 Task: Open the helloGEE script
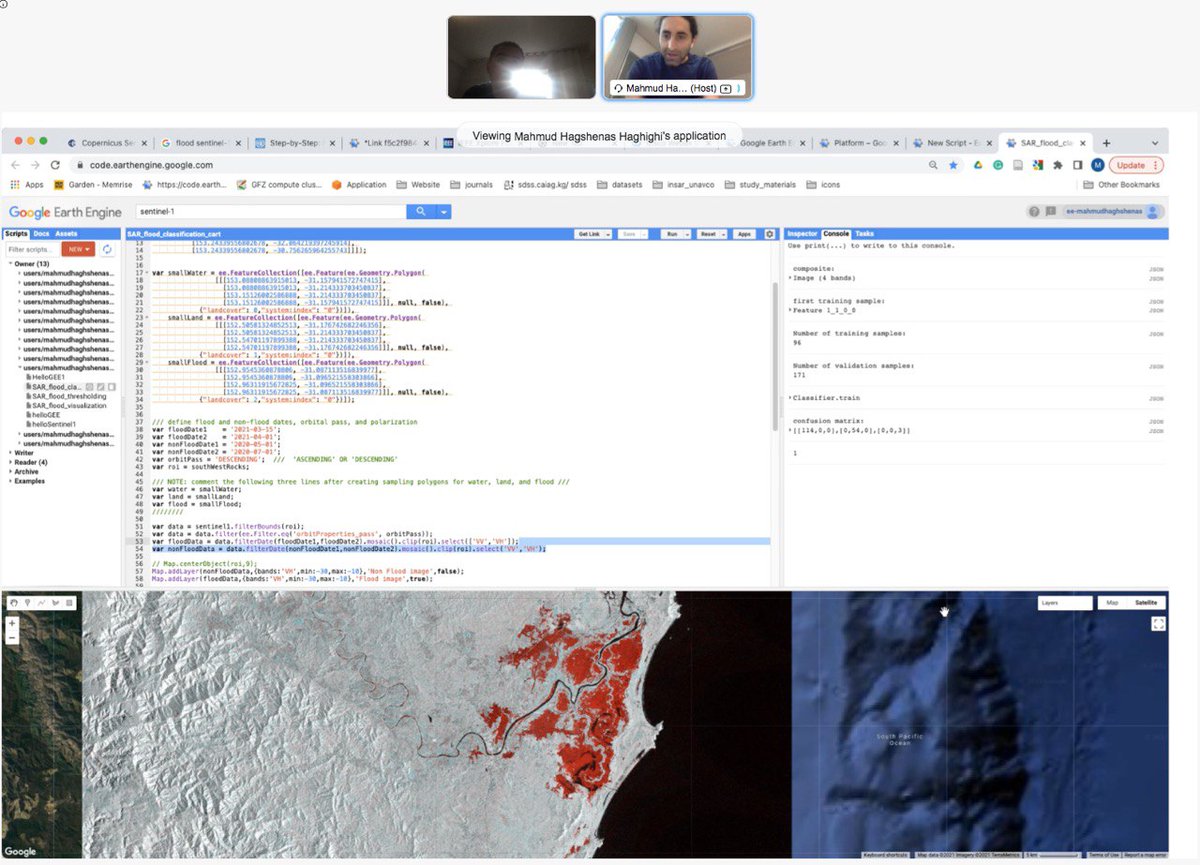[x=46, y=415]
